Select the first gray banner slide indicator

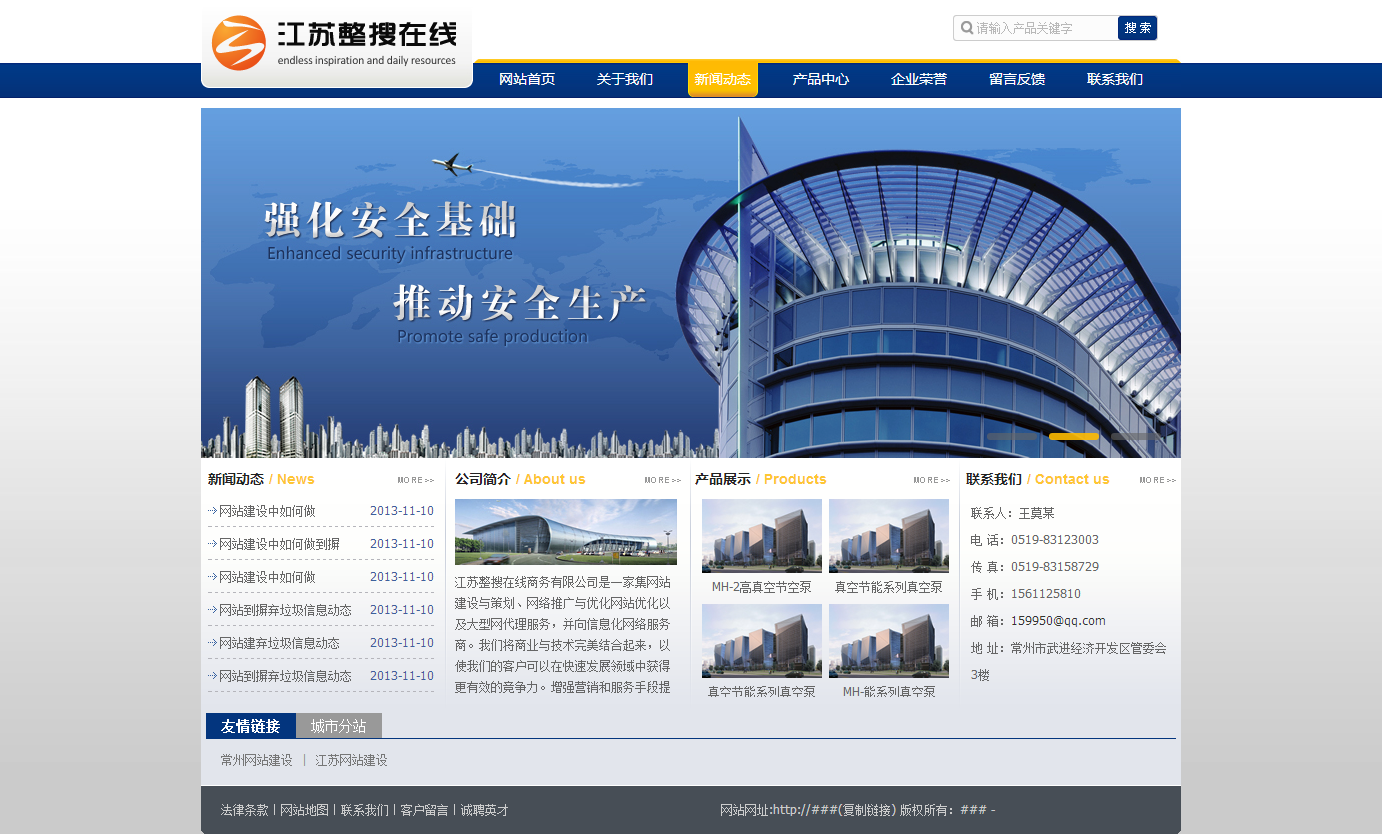click(x=1012, y=437)
